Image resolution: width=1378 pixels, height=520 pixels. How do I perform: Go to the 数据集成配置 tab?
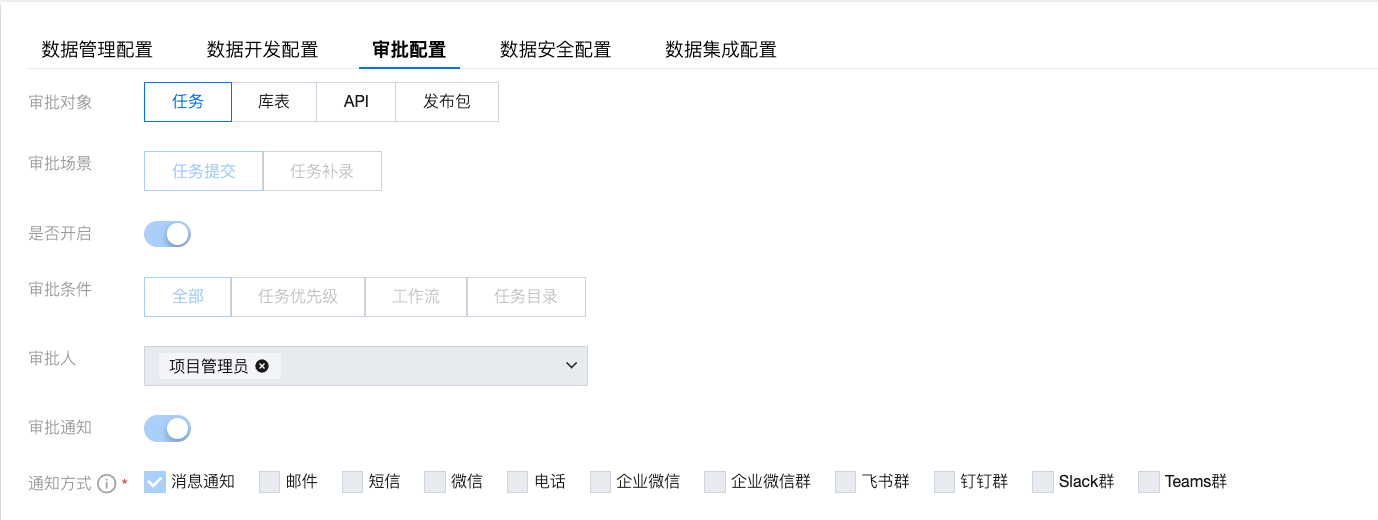click(721, 49)
